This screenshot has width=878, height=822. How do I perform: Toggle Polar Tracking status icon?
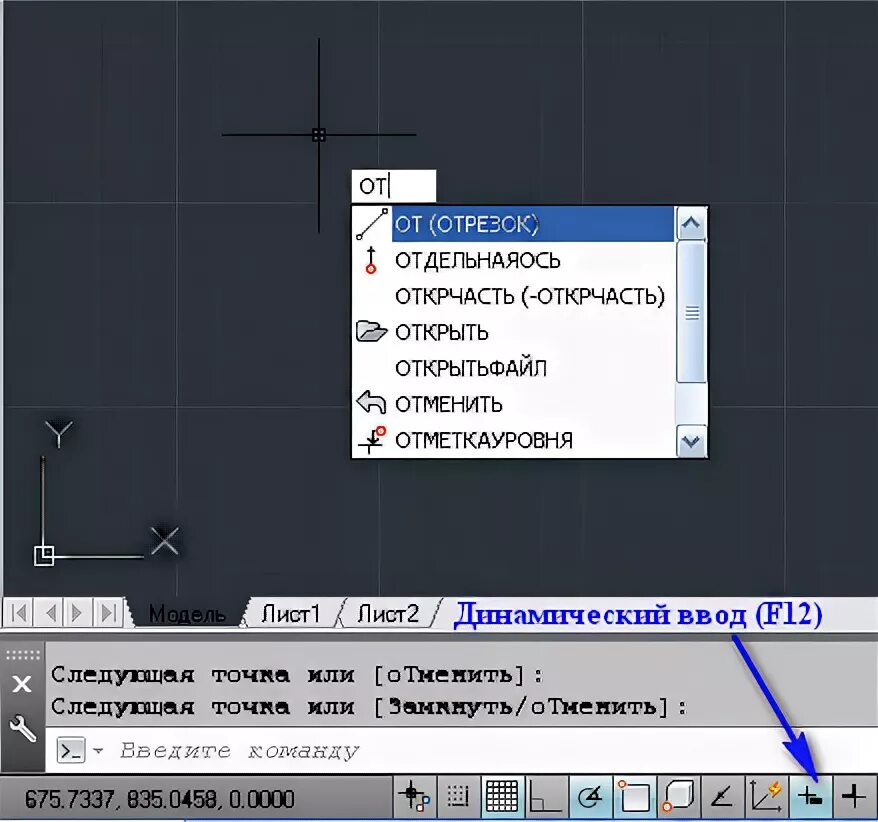590,797
